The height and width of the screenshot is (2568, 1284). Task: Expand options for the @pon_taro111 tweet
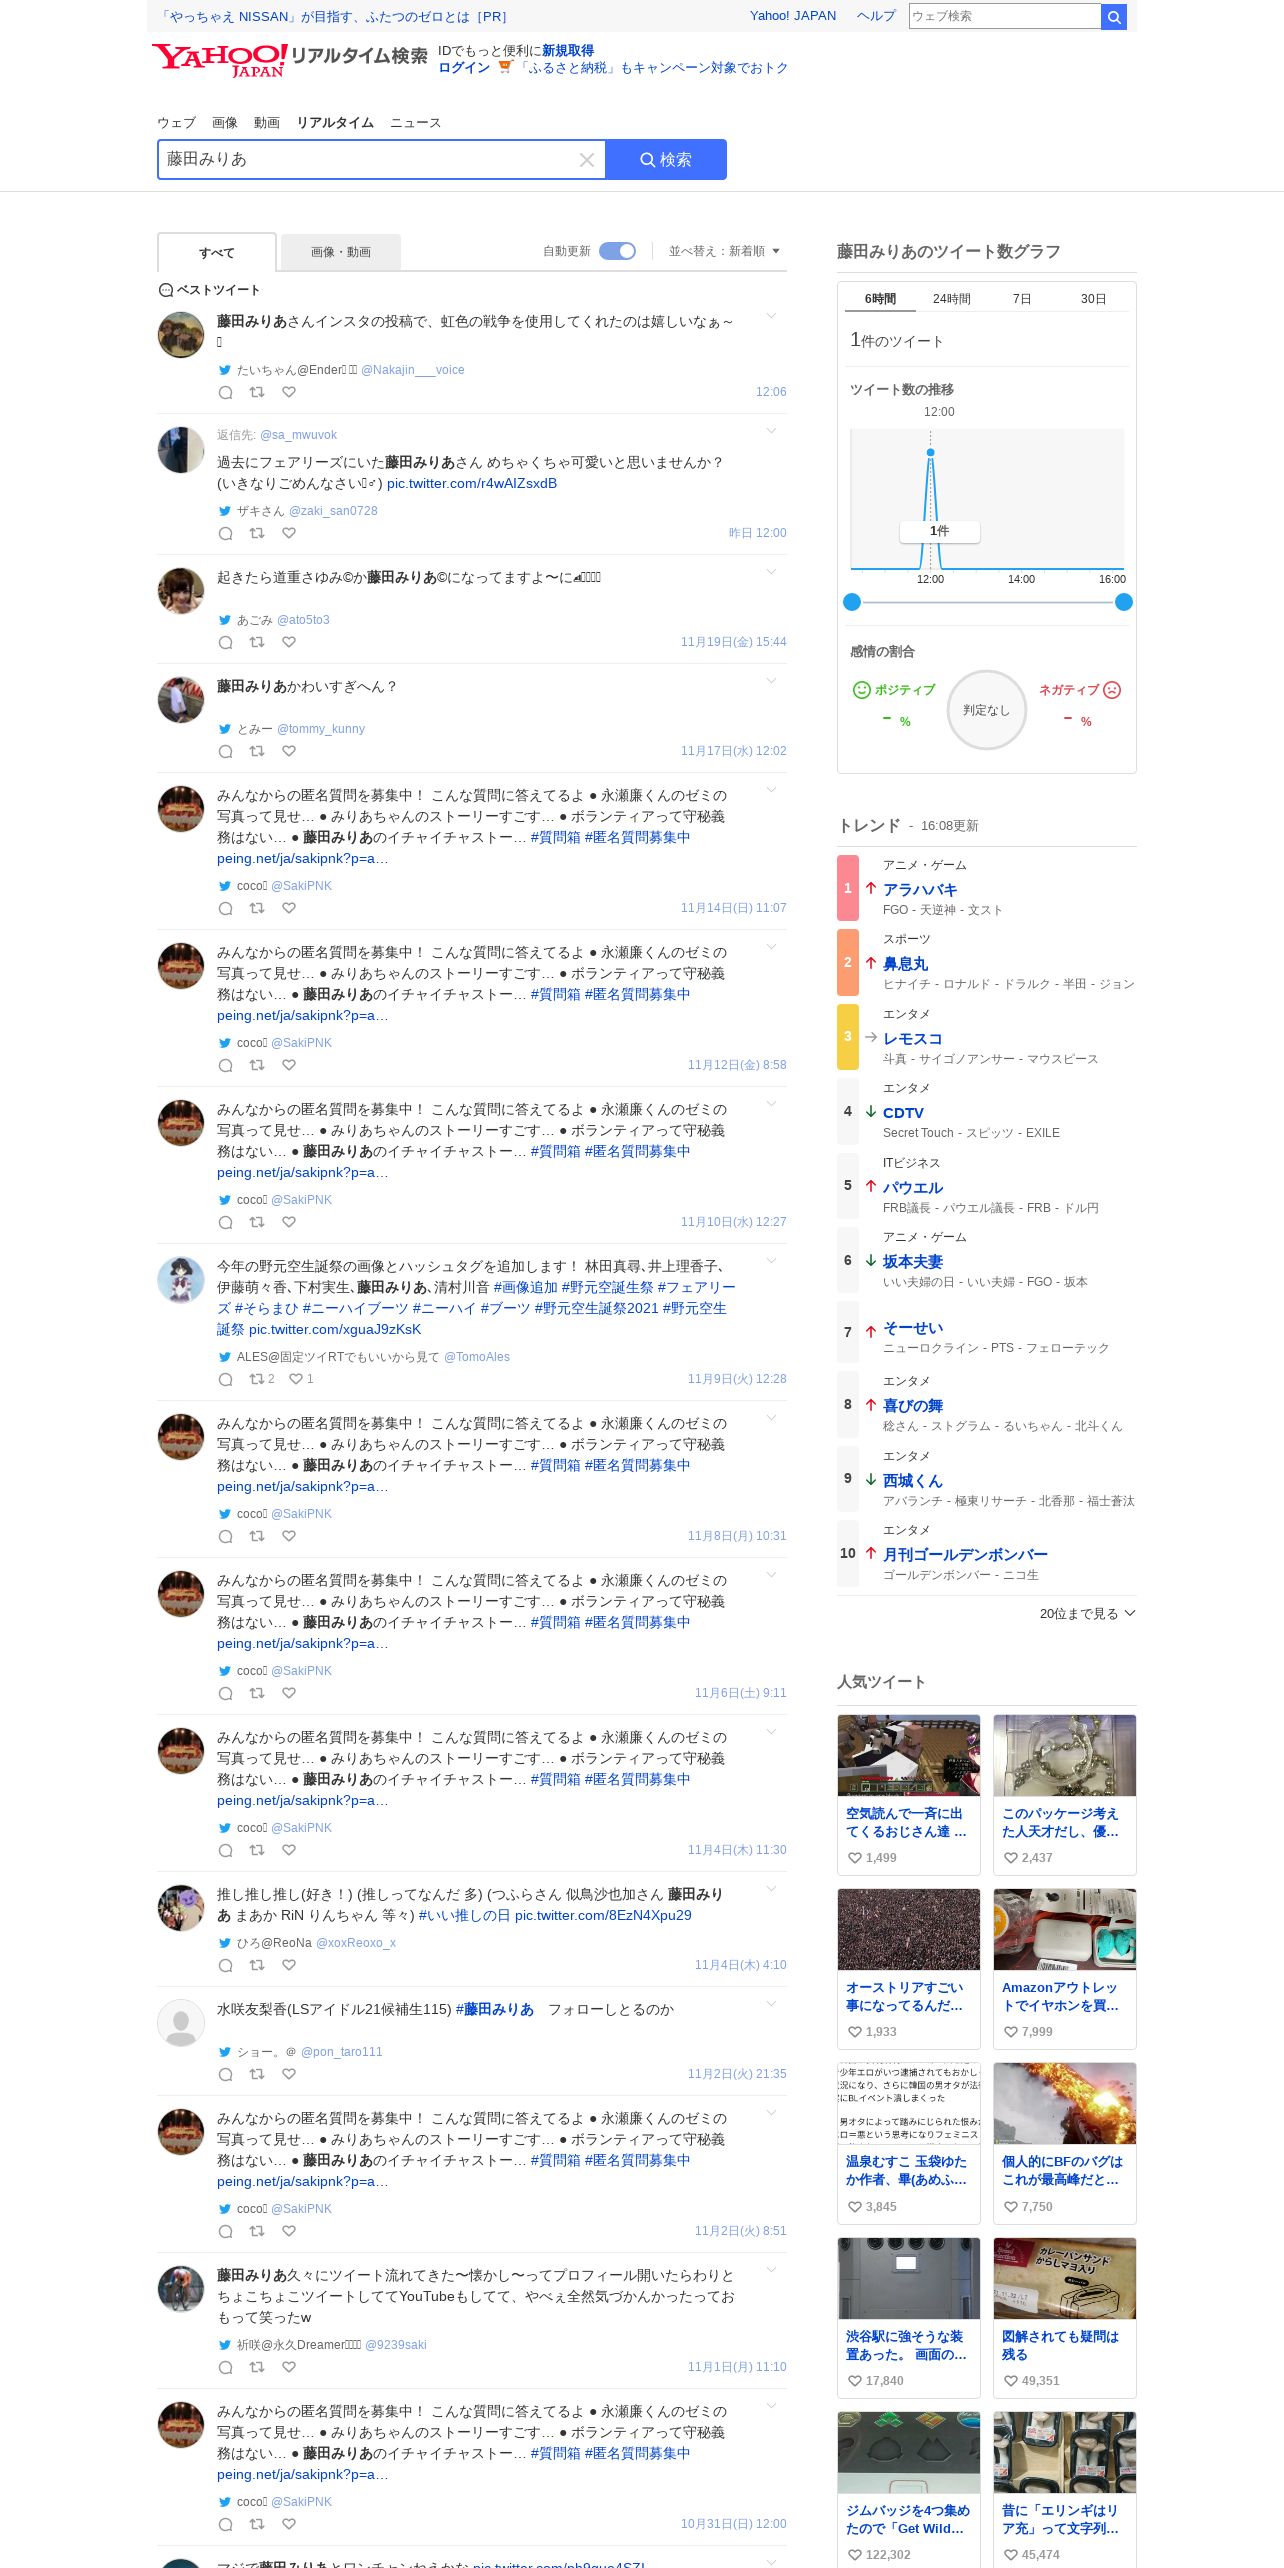[771, 2003]
